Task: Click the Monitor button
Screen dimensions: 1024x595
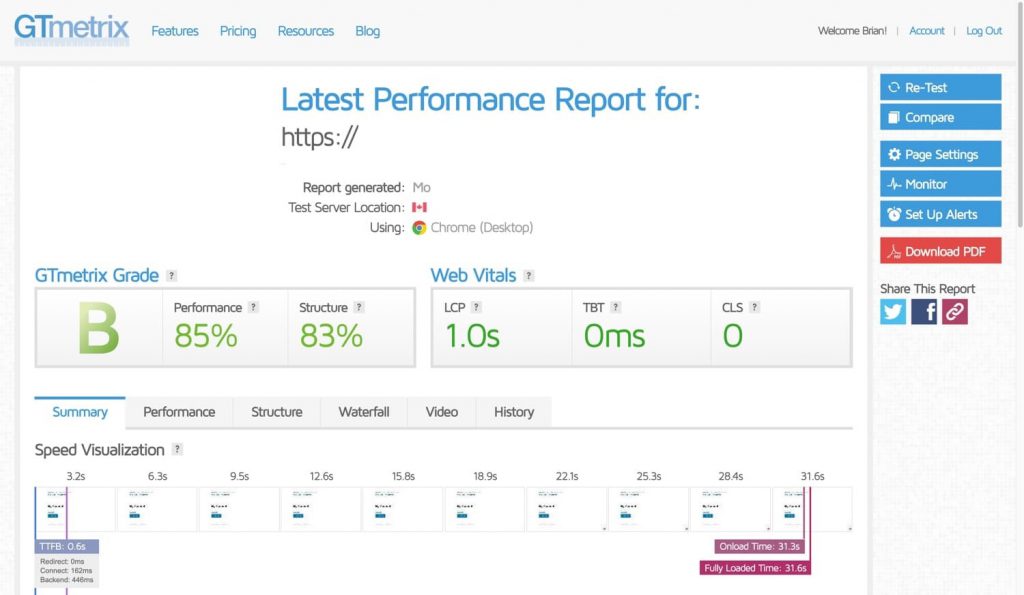Action: [940, 184]
